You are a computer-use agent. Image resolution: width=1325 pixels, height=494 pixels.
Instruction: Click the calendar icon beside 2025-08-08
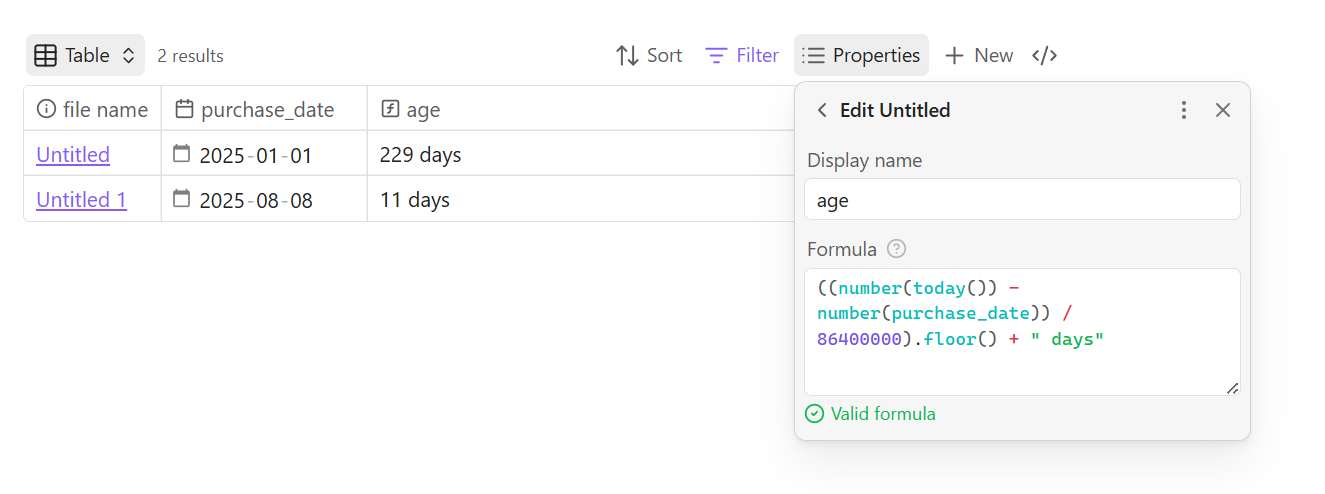click(182, 199)
